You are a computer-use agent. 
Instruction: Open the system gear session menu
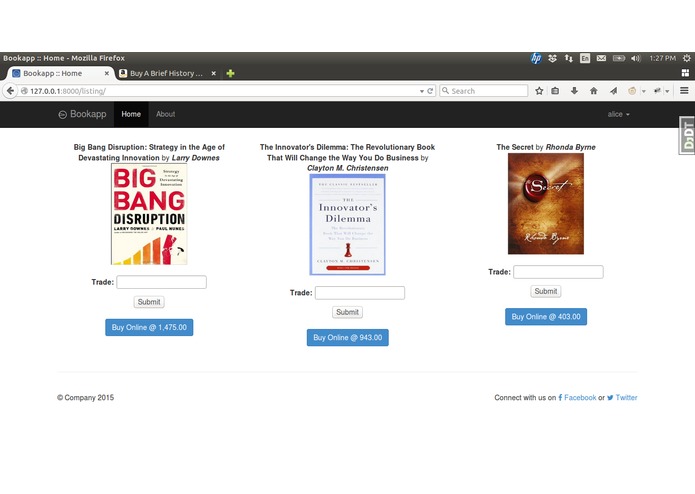point(687,58)
